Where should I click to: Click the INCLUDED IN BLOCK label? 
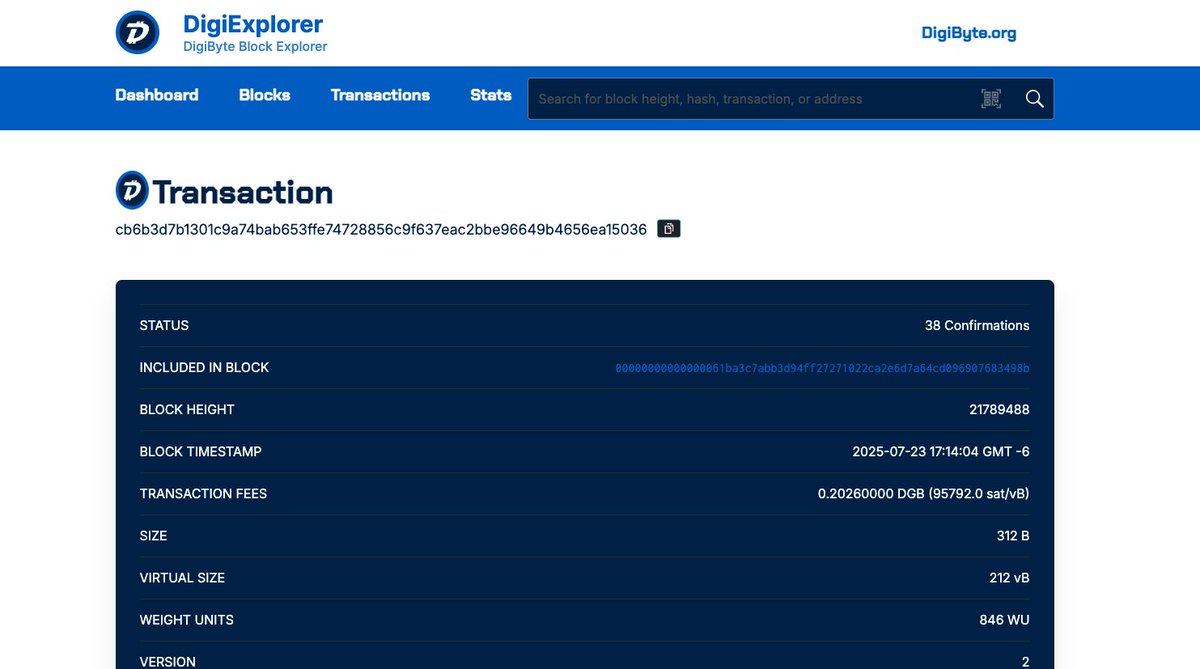point(204,367)
